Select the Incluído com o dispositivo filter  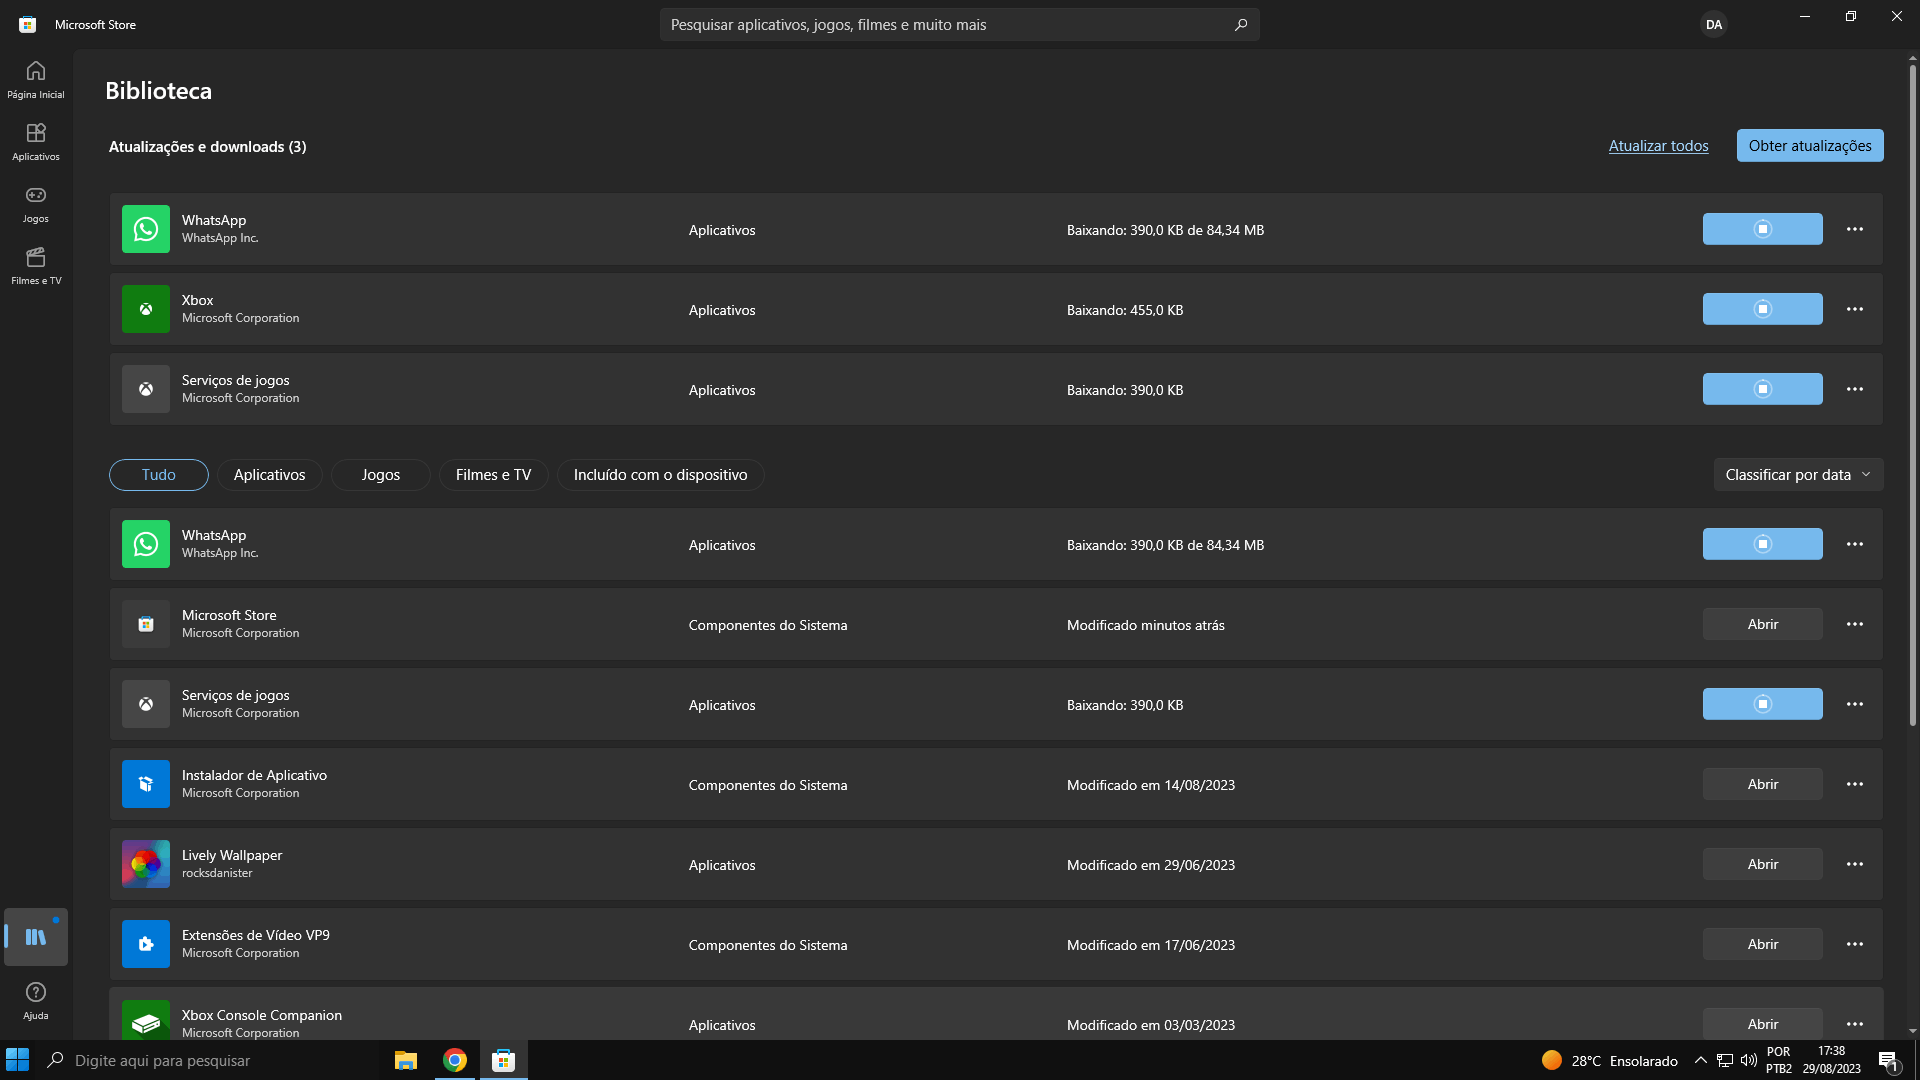point(660,475)
